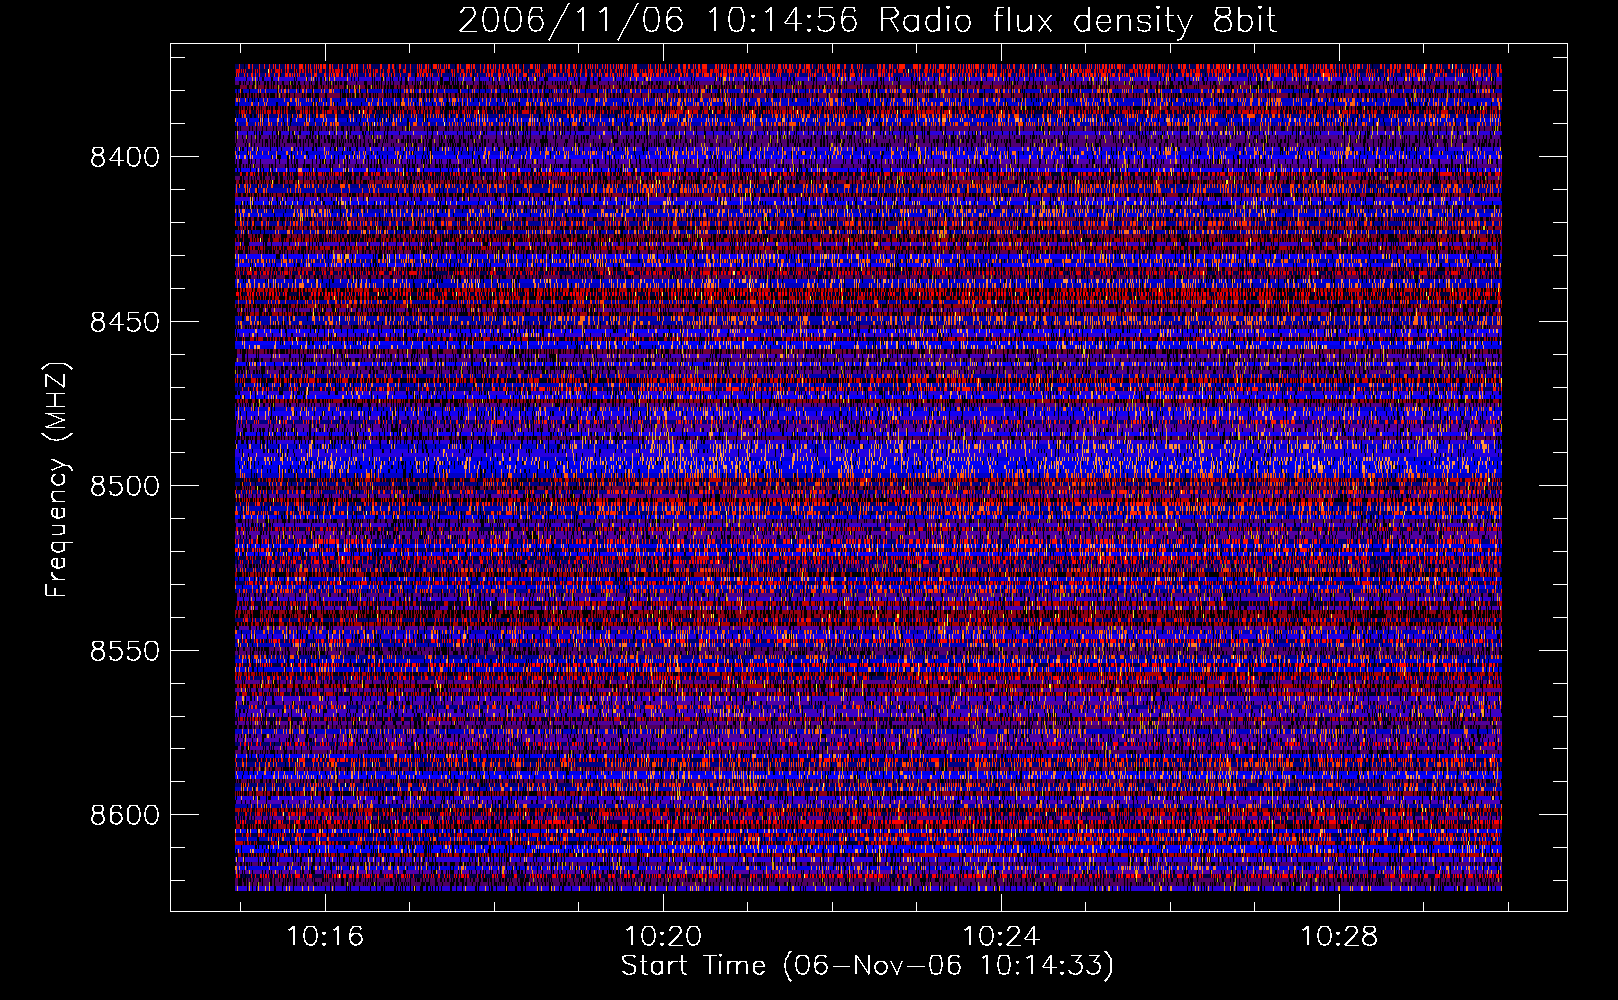This screenshot has width=1618, height=1000.
Task: Click the 'Frequency (MHZ)' axis title
Action: (58, 480)
